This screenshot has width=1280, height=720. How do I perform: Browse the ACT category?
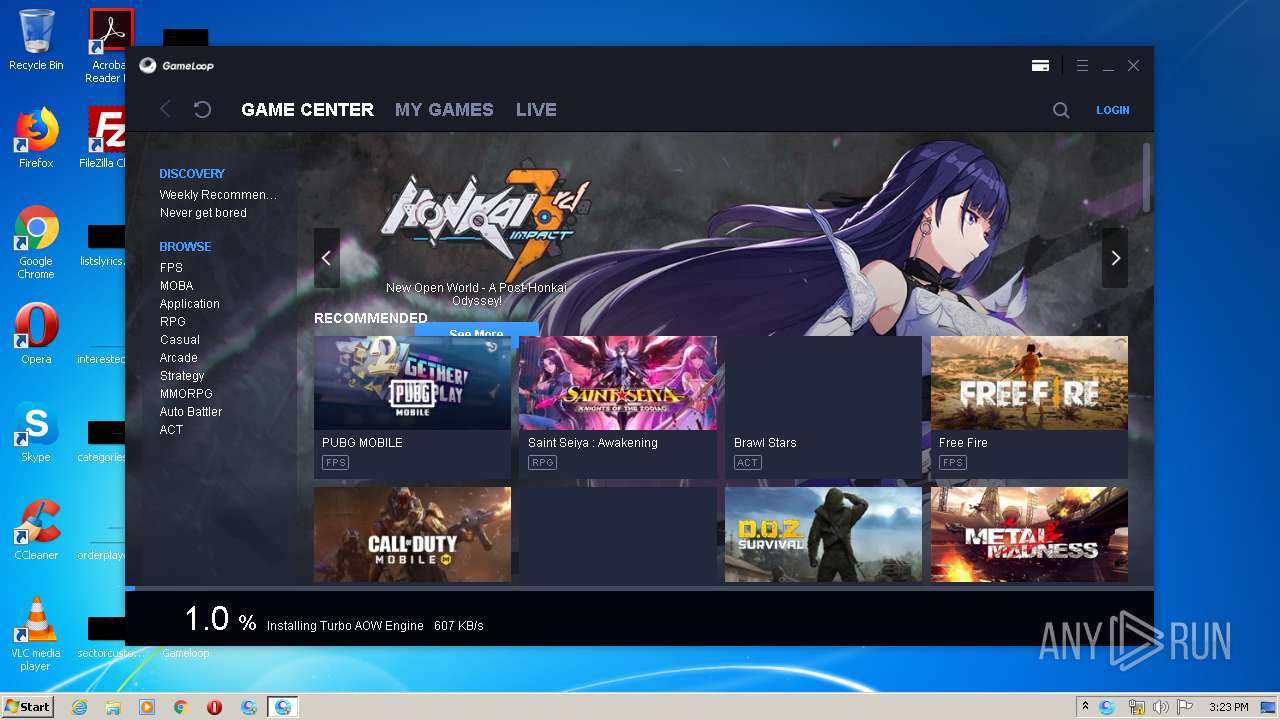coord(171,430)
